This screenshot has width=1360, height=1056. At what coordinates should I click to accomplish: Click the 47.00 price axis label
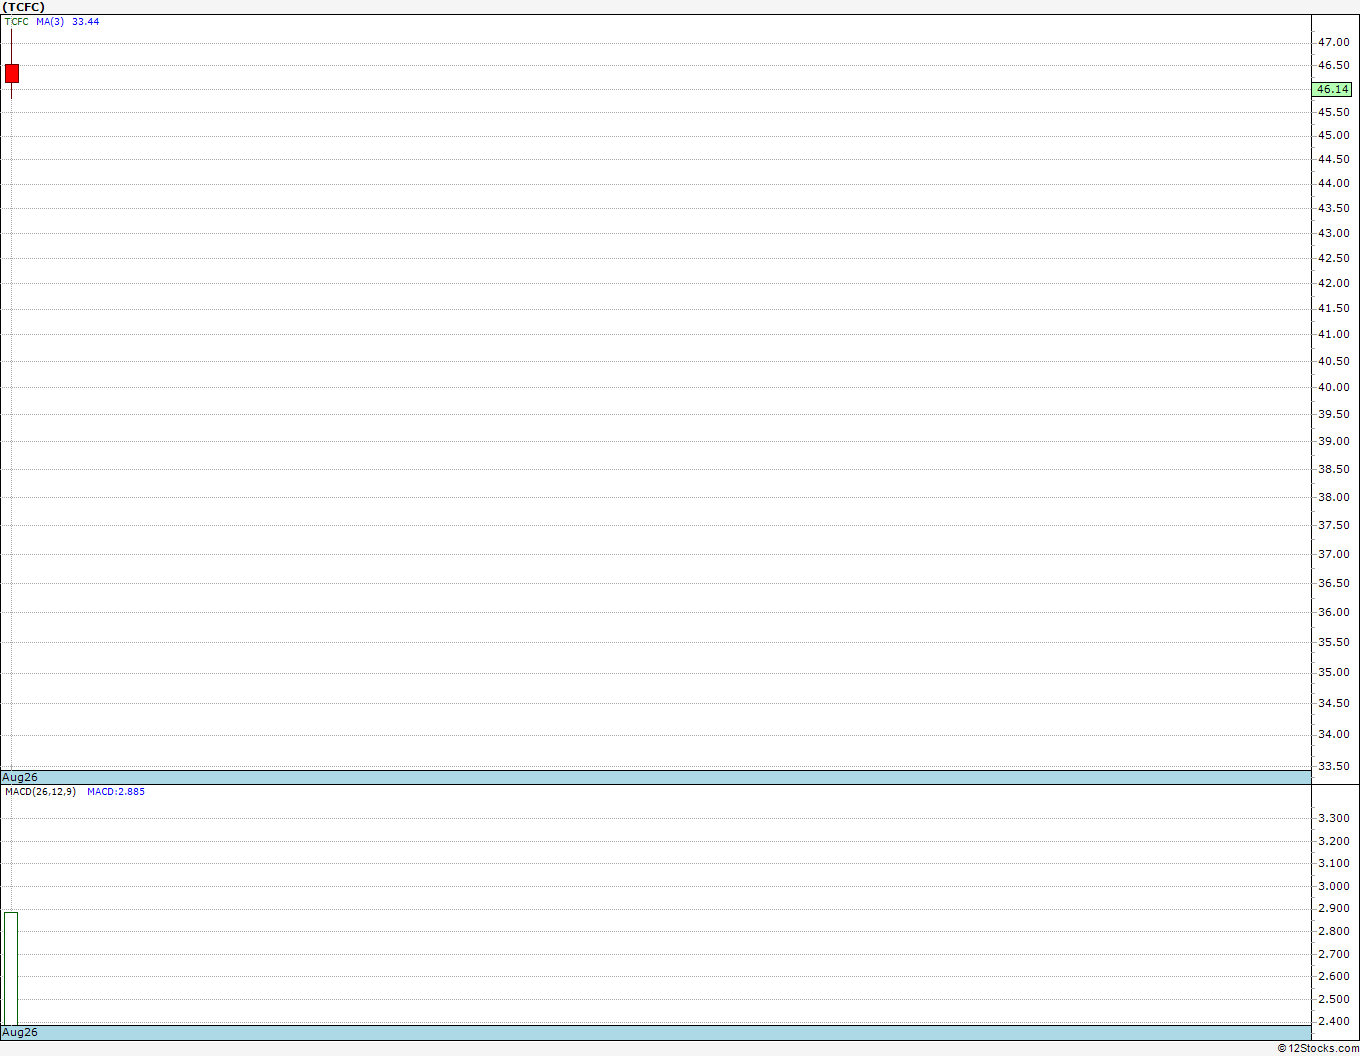coord(1333,42)
